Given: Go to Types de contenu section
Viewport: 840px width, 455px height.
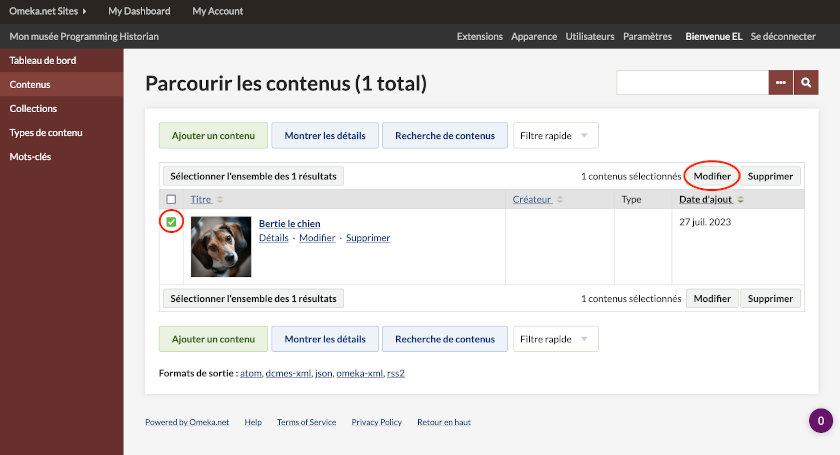Looking at the screenshot, I should coord(46,132).
